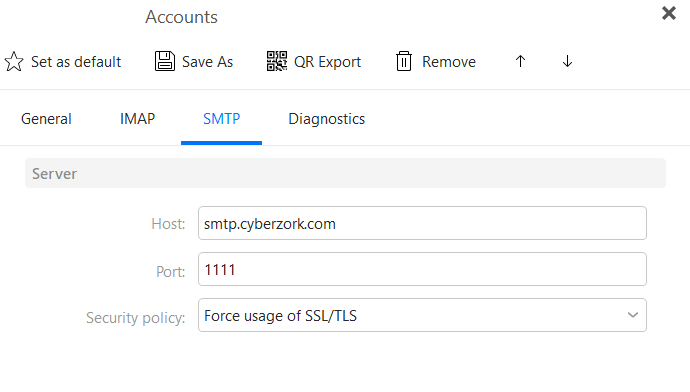Click the Accounts title text
The height and width of the screenshot is (392, 690).
tap(181, 17)
